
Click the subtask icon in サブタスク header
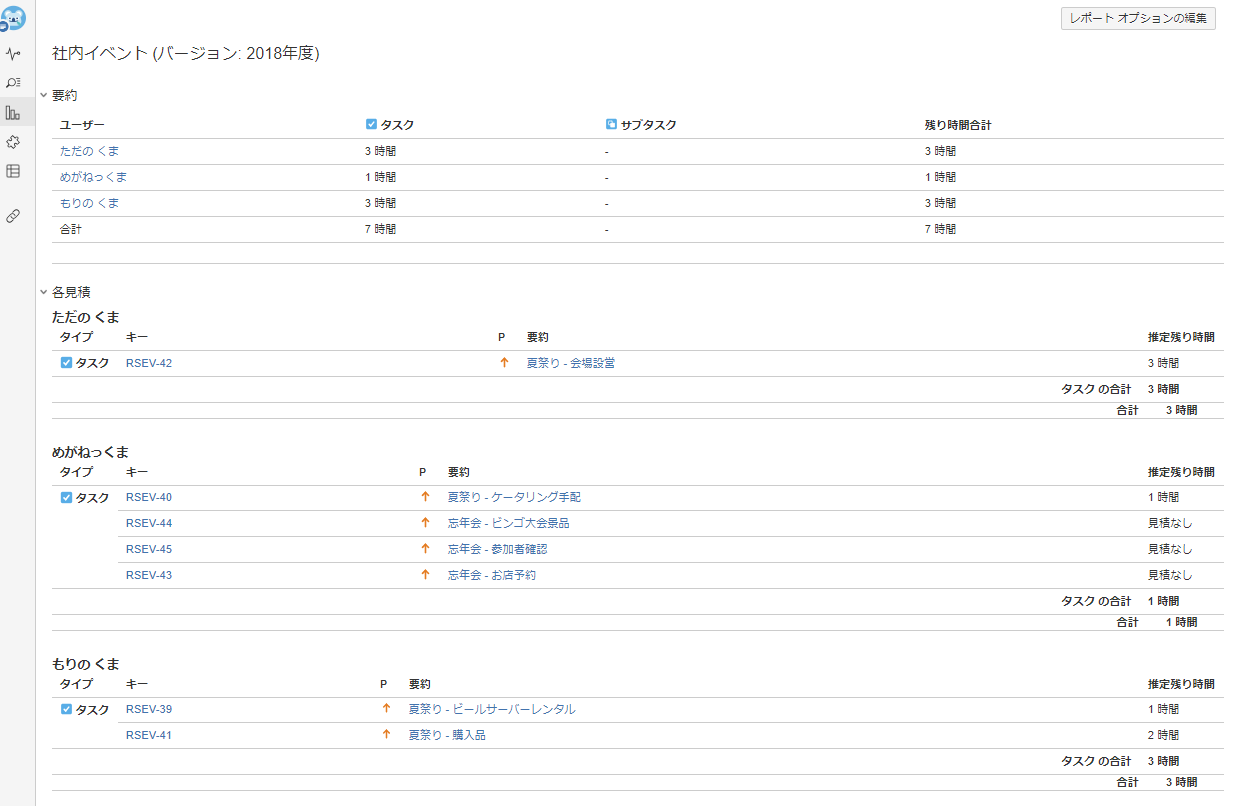click(x=611, y=125)
